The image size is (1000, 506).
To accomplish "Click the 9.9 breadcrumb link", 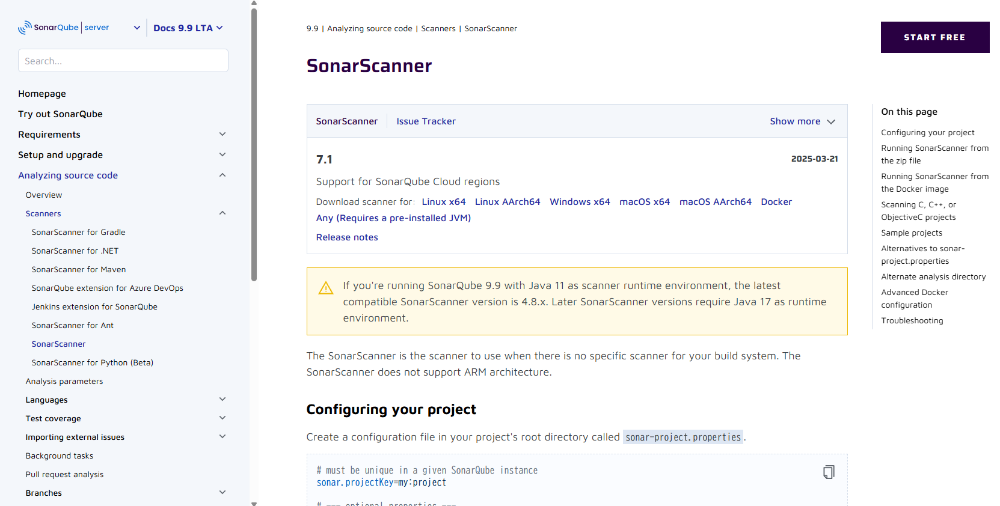I will click(312, 29).
